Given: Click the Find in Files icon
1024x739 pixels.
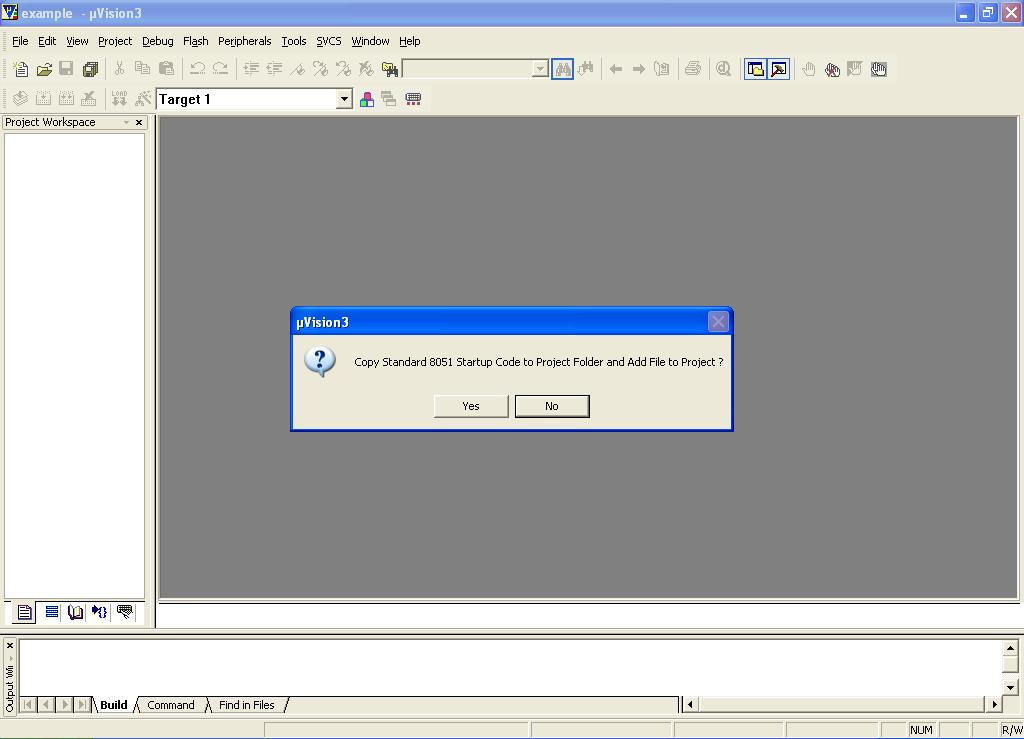Looking at the screenshot, I should 390,69.
